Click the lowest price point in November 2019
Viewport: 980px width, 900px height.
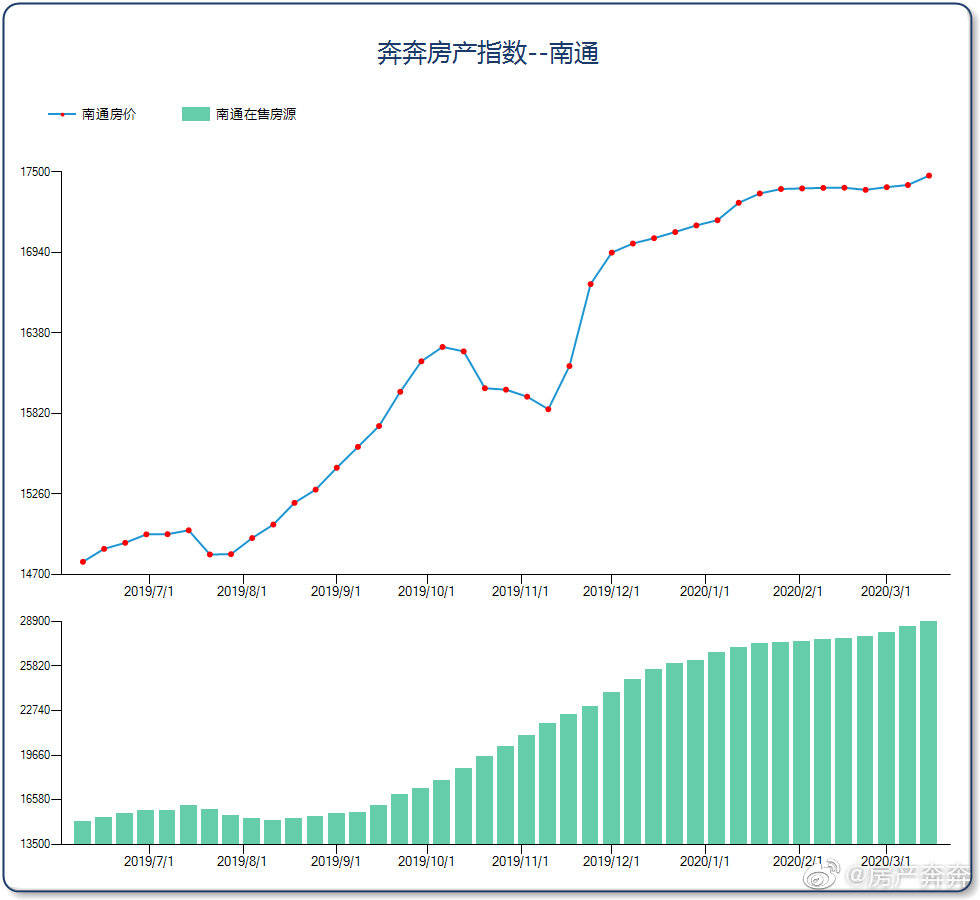548,409
